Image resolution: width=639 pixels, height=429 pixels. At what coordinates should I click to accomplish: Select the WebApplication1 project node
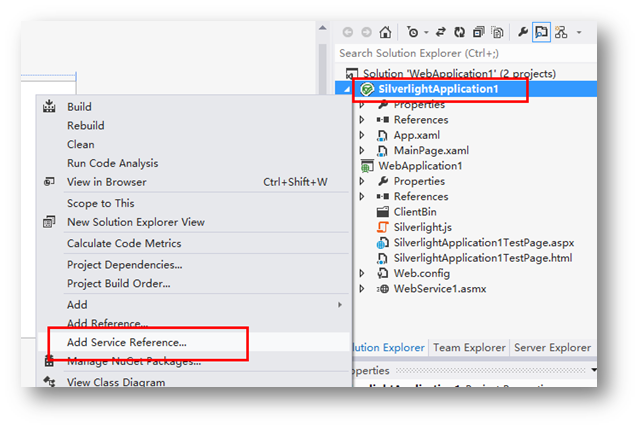tap(420, 166)
